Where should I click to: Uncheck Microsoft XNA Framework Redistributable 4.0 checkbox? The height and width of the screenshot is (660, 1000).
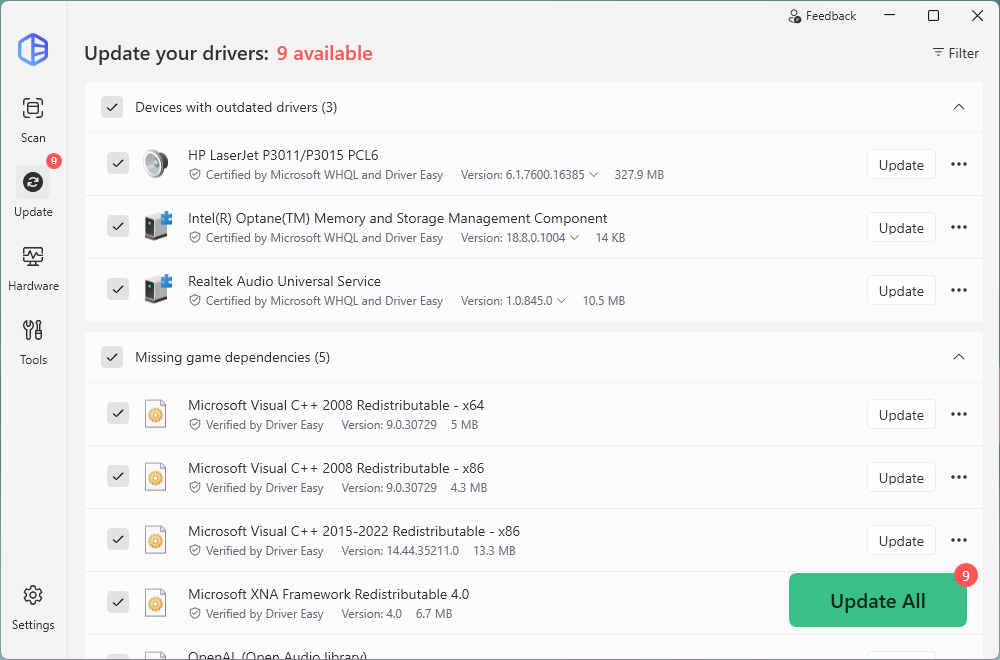(118, 601)
